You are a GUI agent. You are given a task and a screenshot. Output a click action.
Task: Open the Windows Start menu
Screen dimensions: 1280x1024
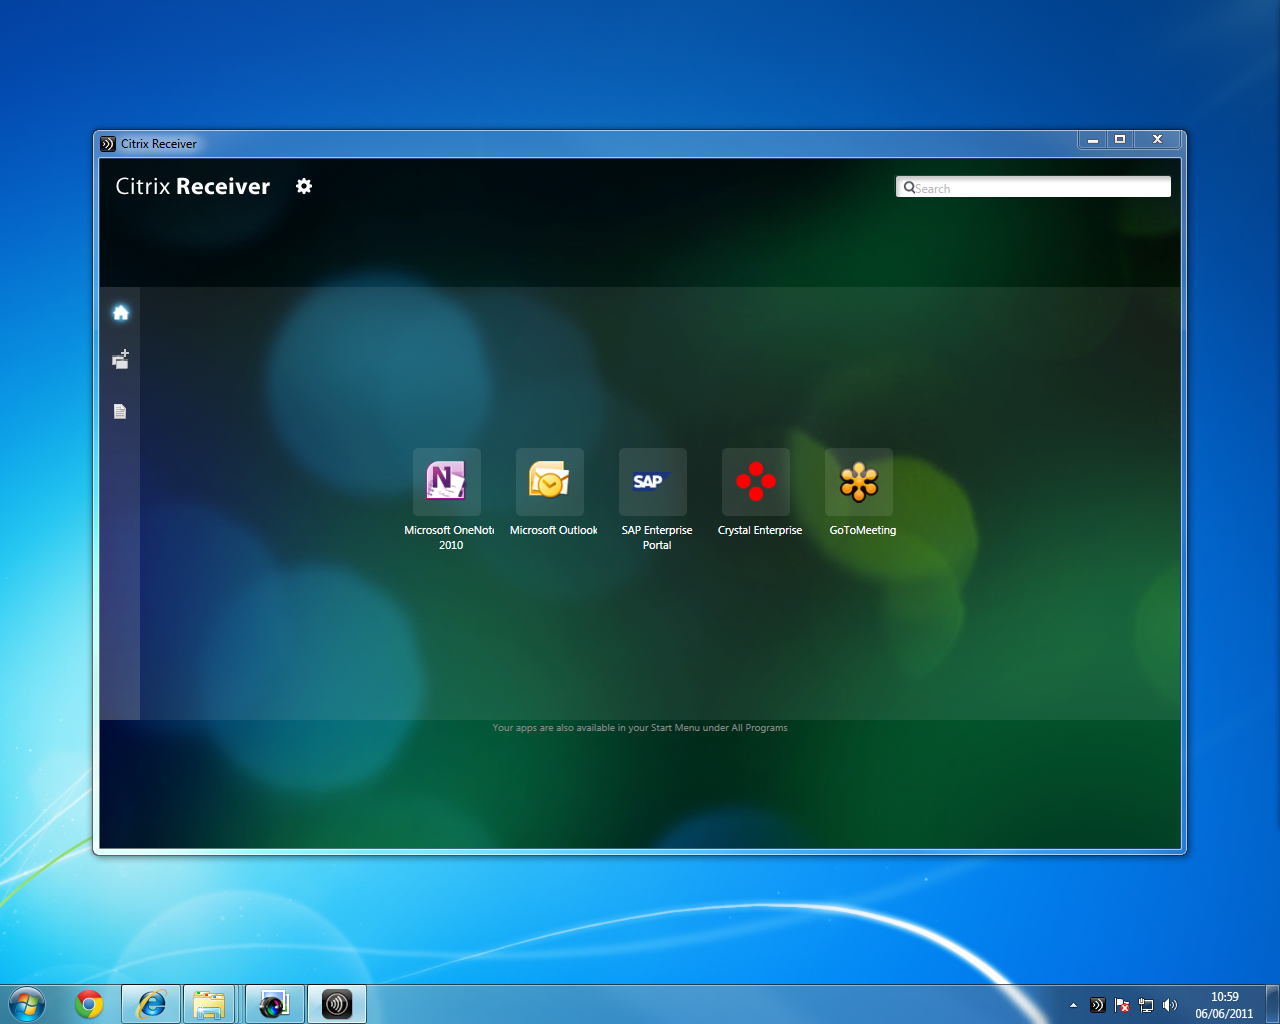pos(27,1004)
